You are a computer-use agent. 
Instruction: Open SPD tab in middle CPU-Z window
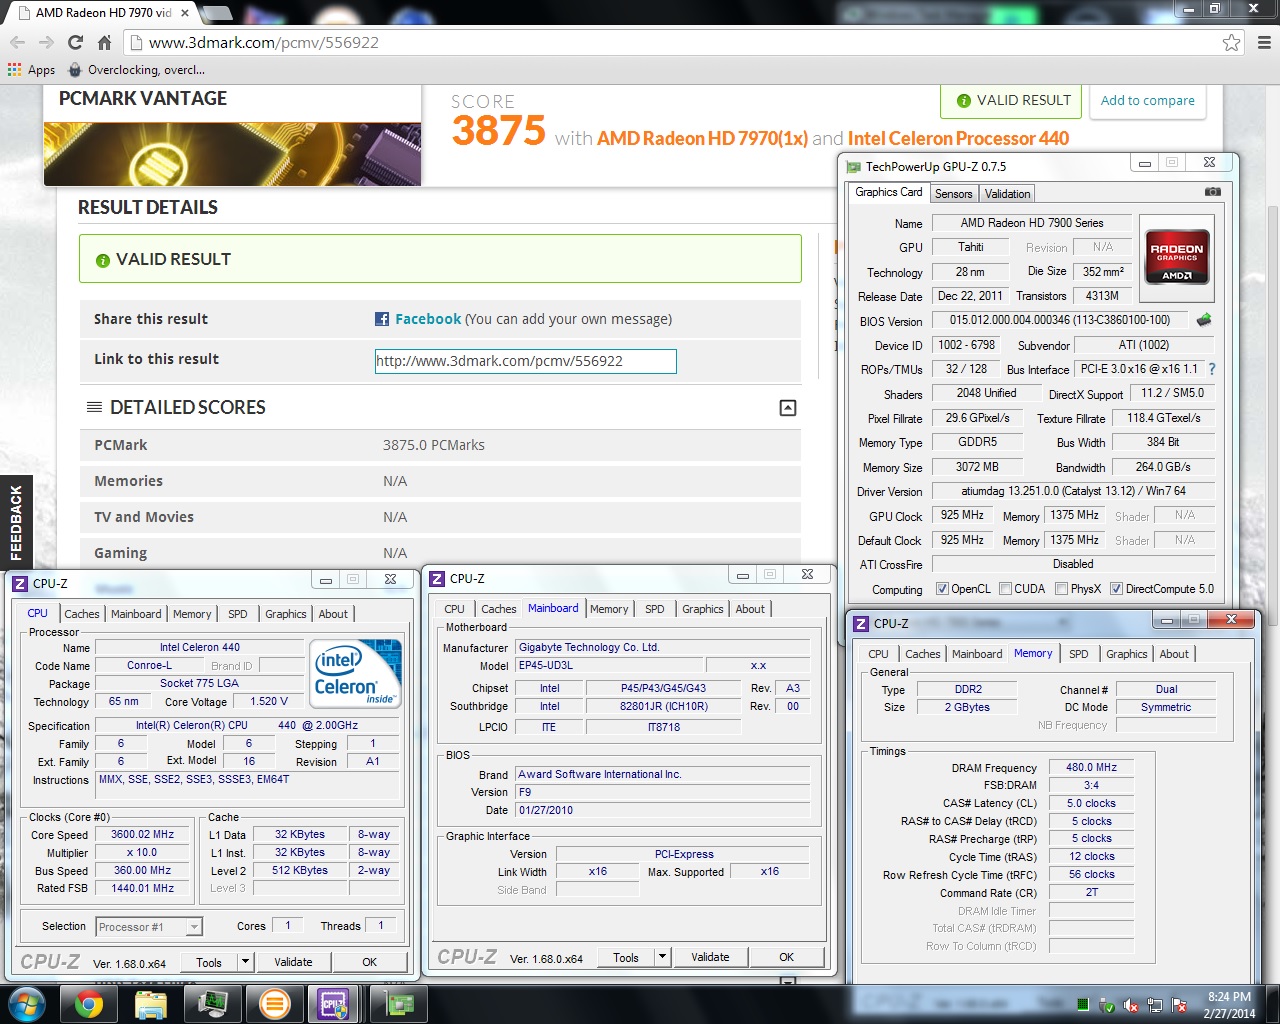click(655, 609)
